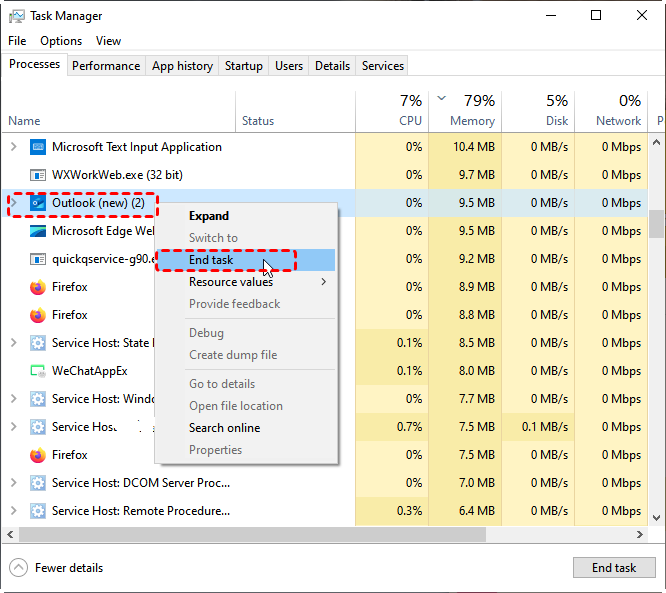The width and height of the screenshot is (666, 593).
Task: Choose End task in context menu
Action: pos(211,260)
